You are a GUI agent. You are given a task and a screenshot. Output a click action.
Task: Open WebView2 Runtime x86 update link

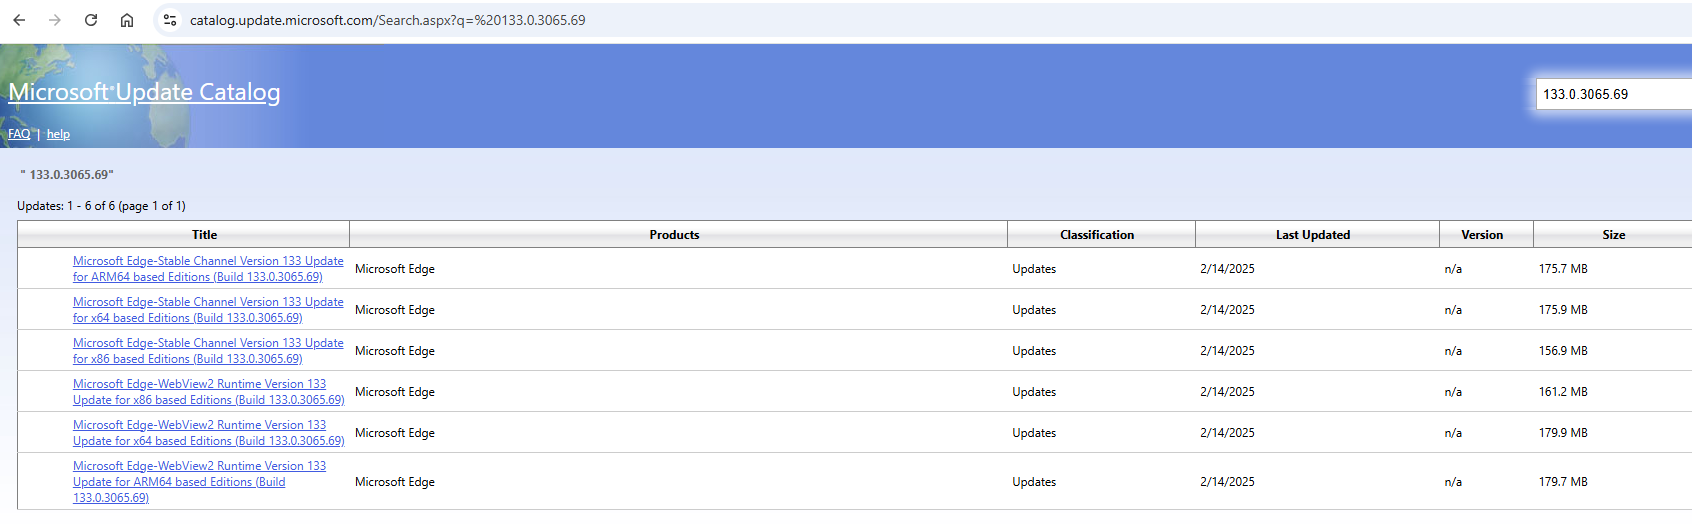208,392
